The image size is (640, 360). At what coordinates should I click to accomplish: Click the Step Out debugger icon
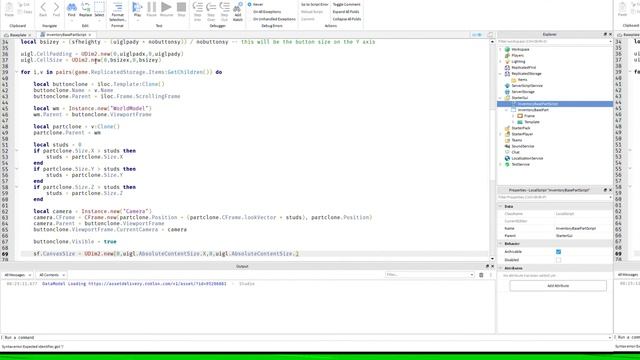click(224, 7)
